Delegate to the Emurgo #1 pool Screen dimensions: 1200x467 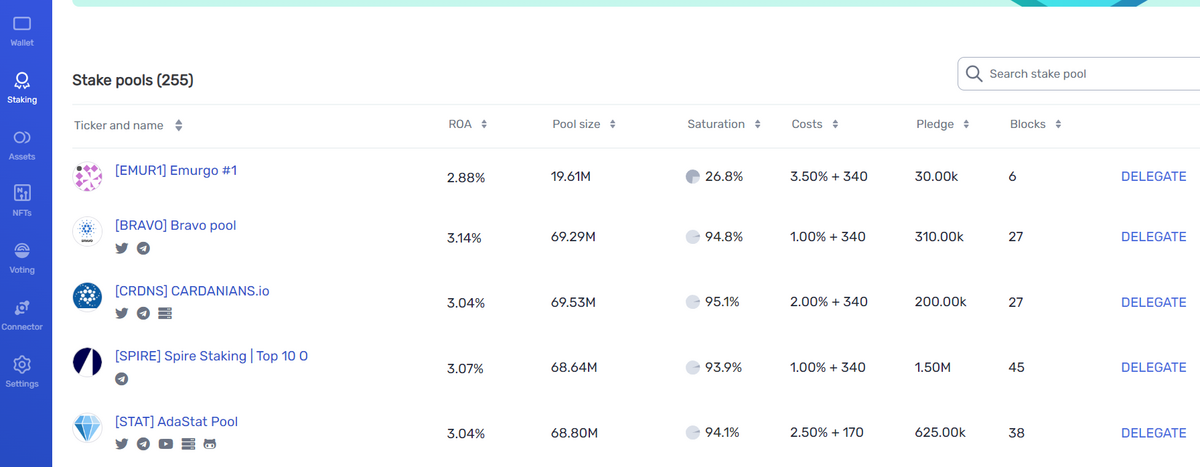pyautogui.click(x=1153, y=176)
